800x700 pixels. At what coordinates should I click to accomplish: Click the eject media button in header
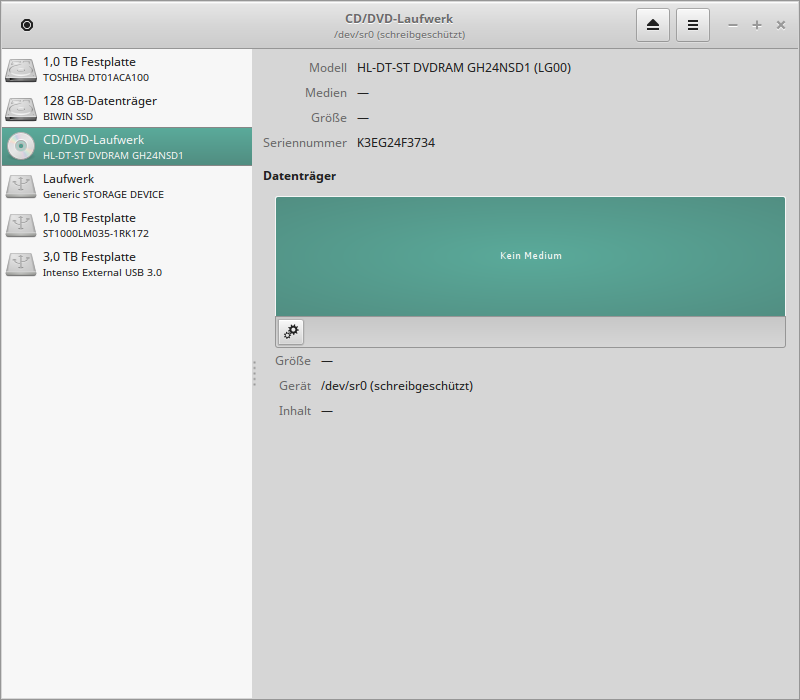[653, 25]
